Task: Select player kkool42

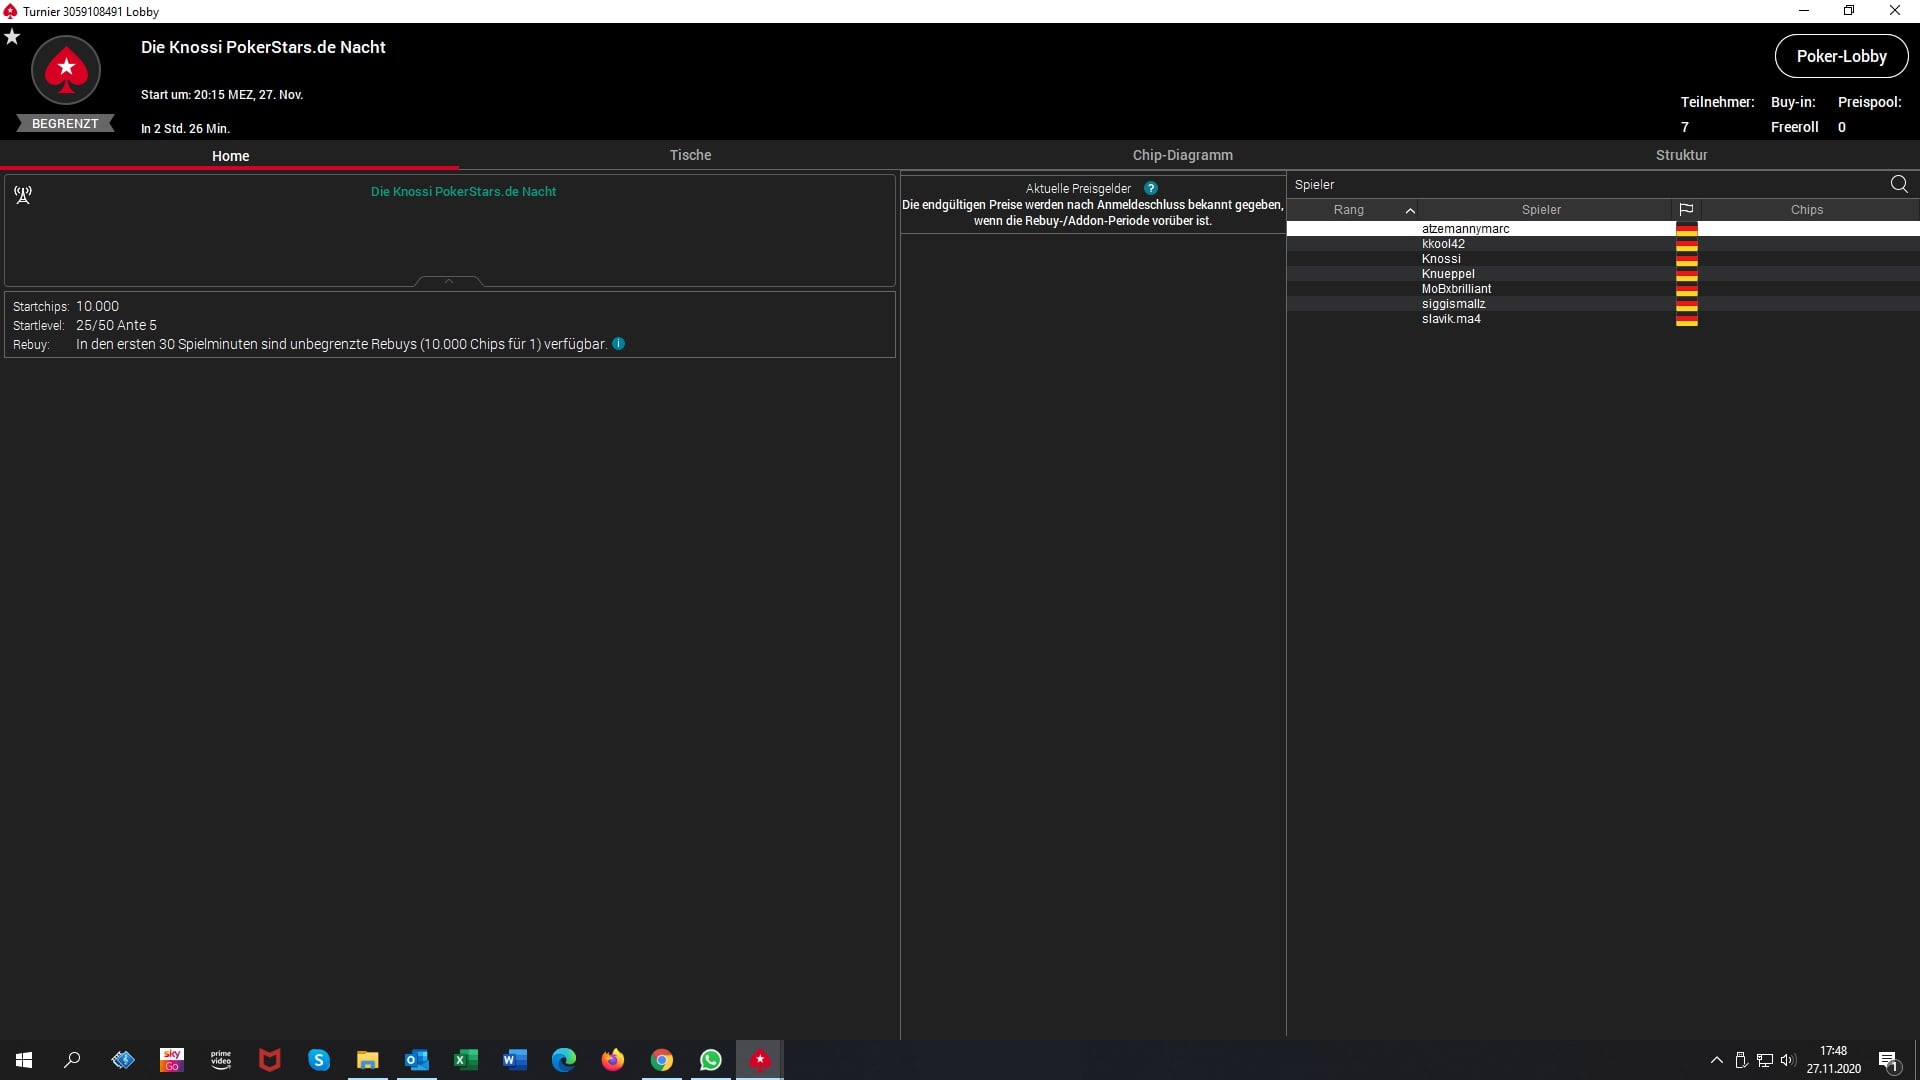Action: (x=1602, y=244)
